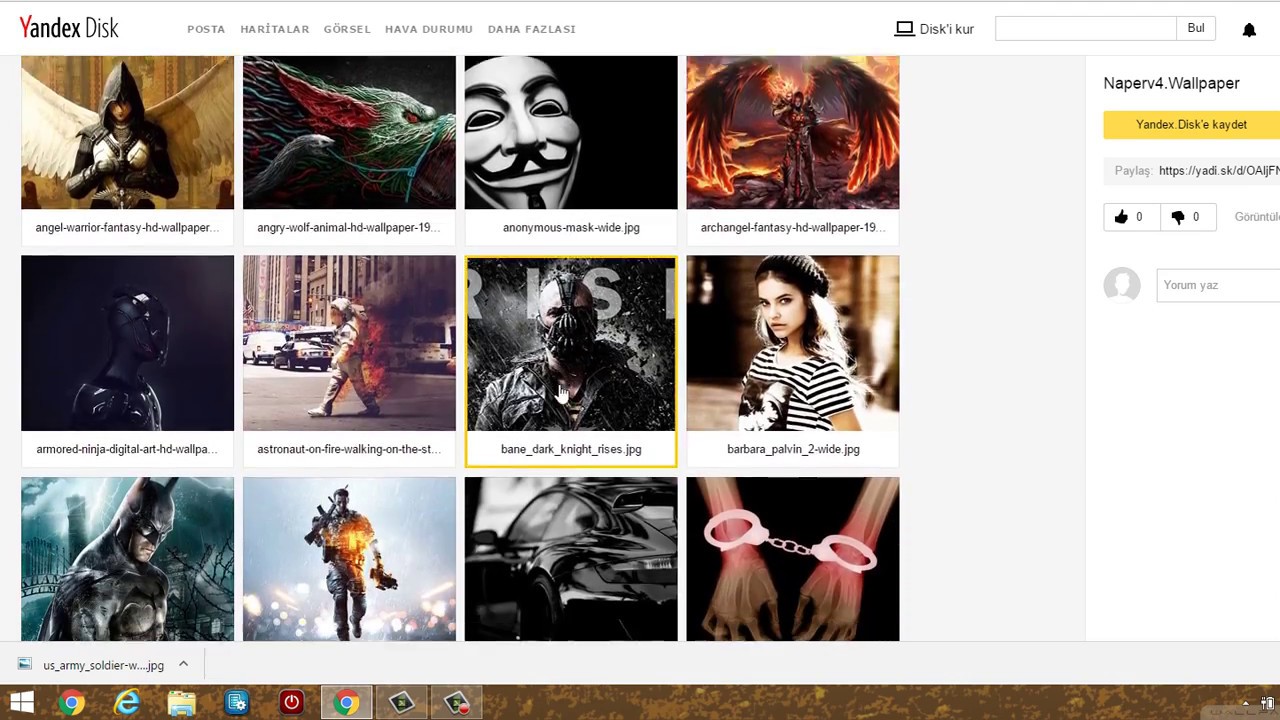The image size is (1280, 720).
Task: Click the thumbs up like icon
Action: 1121,217
